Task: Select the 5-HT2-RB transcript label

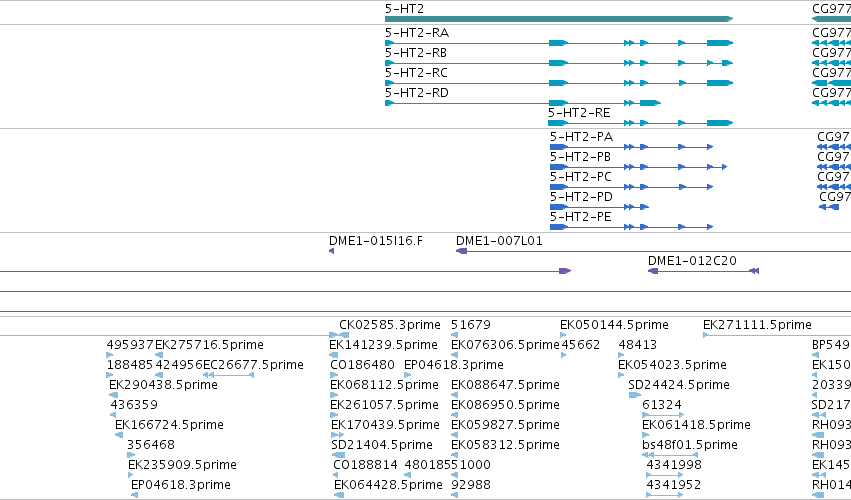Action: click(416, 53)
